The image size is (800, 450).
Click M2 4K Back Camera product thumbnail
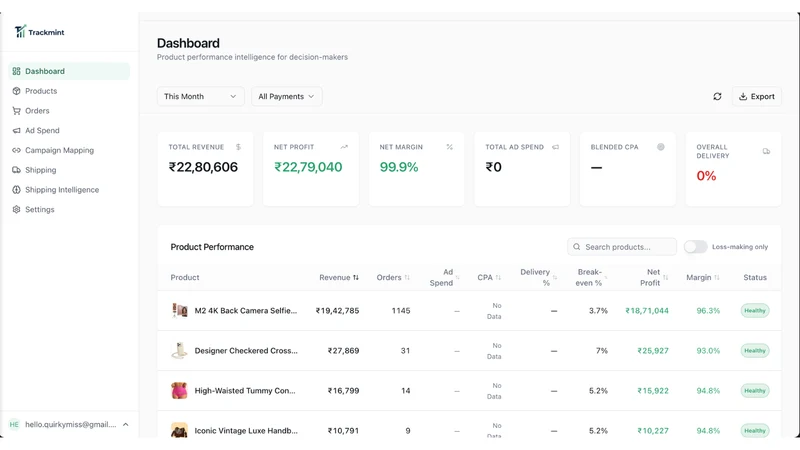(x=179, y=310)
